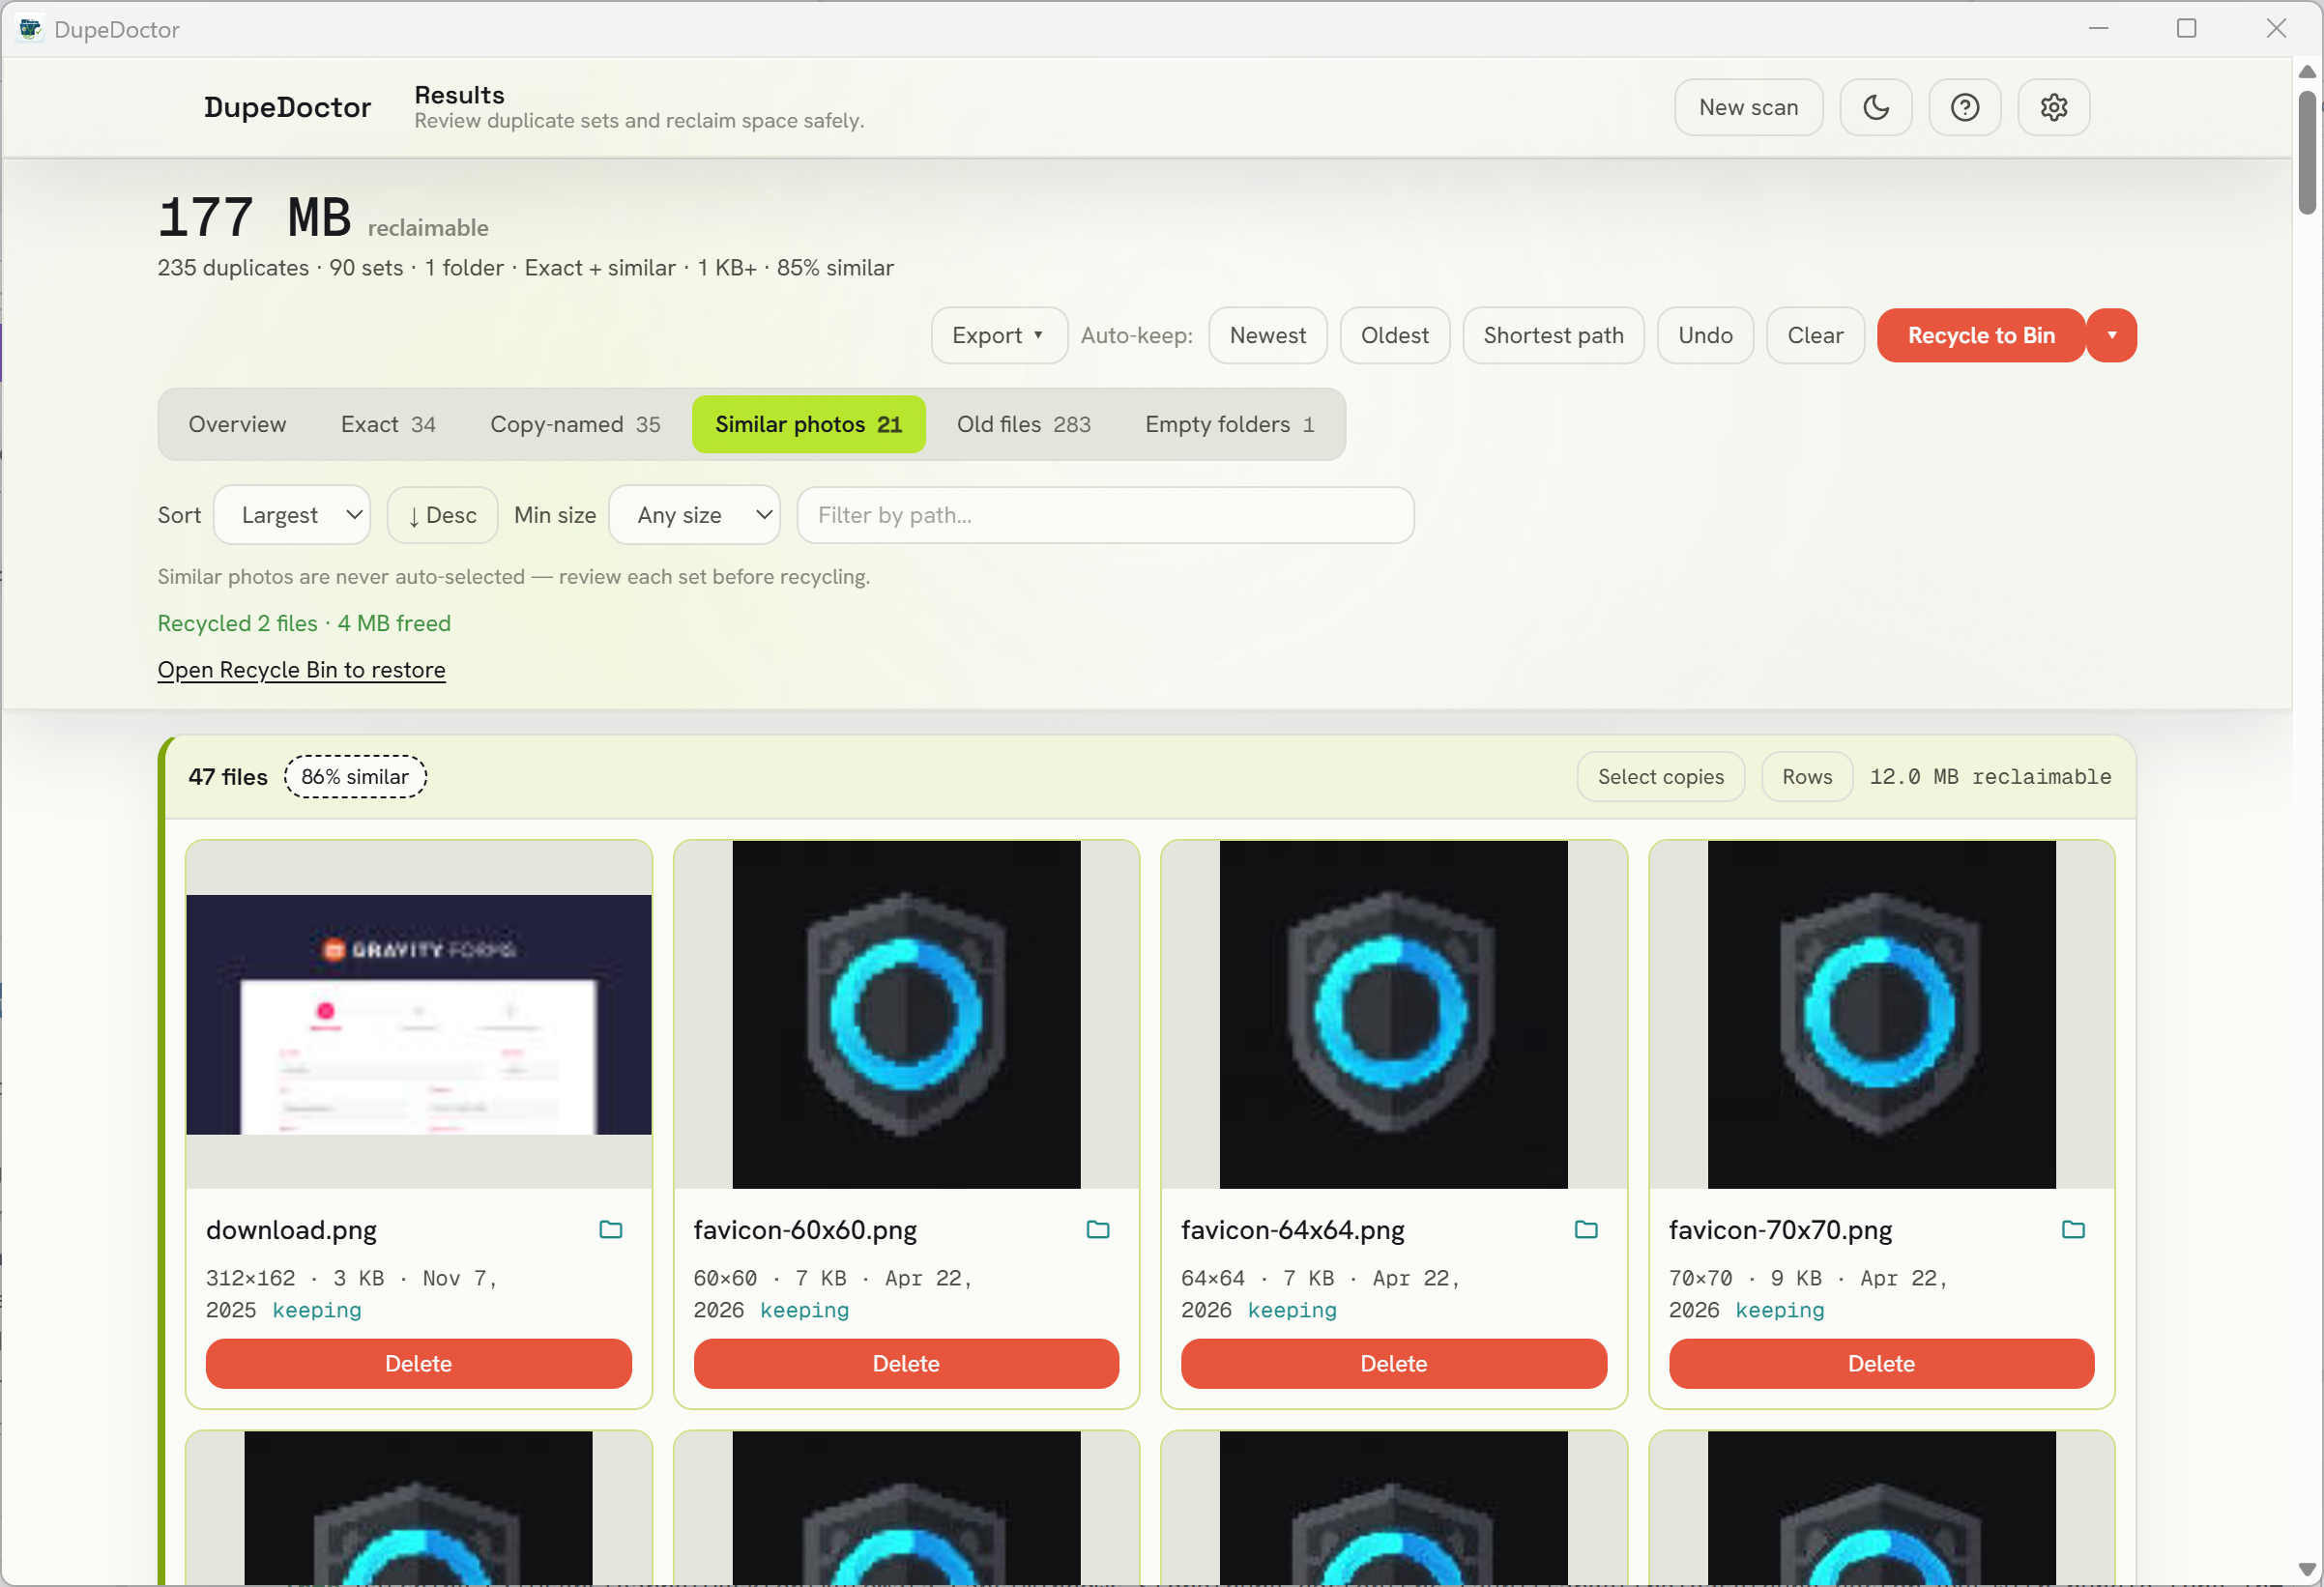Click the '177 MB' reclaimable figure
Screen dimensions: 2324x1587
pyautogui.click(x=254, y=217)
